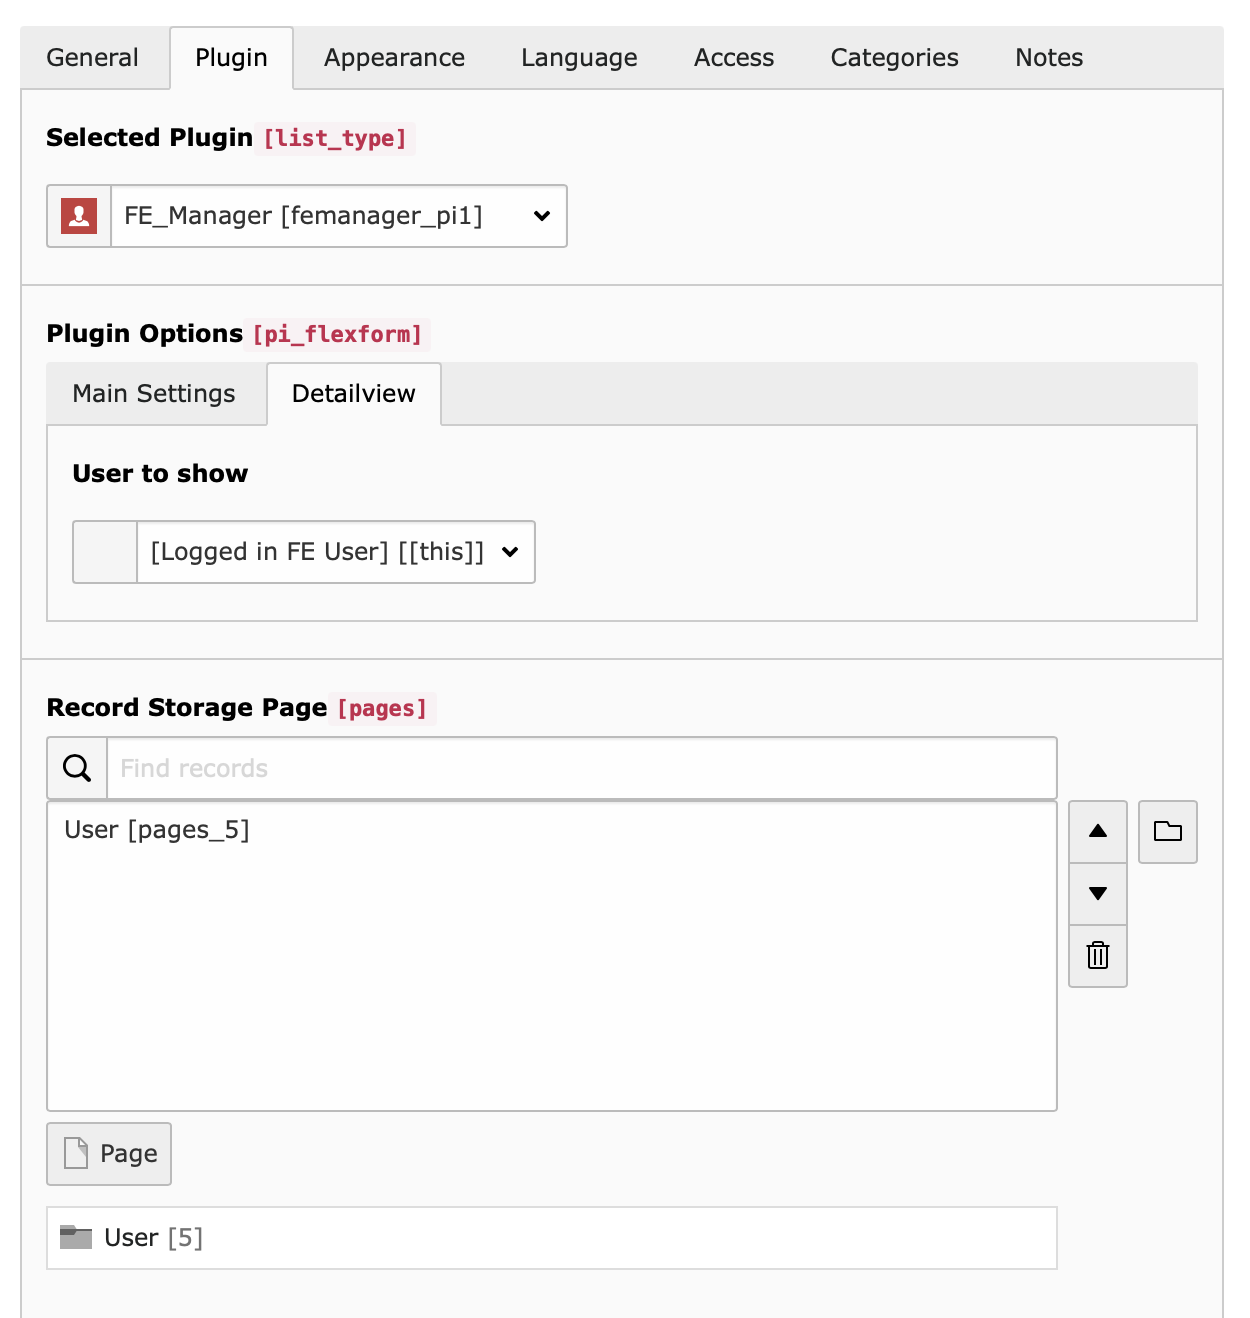Image resolution: width=1250 pixels, height=1318 pixels.
Task: Click the red FE_Manager plugin user icon
Action: (x=79, y=216)
